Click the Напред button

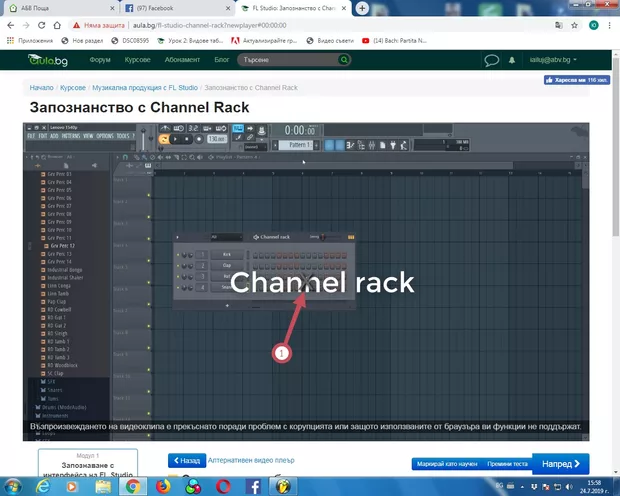pyautogui.click(x=560, y=464)
